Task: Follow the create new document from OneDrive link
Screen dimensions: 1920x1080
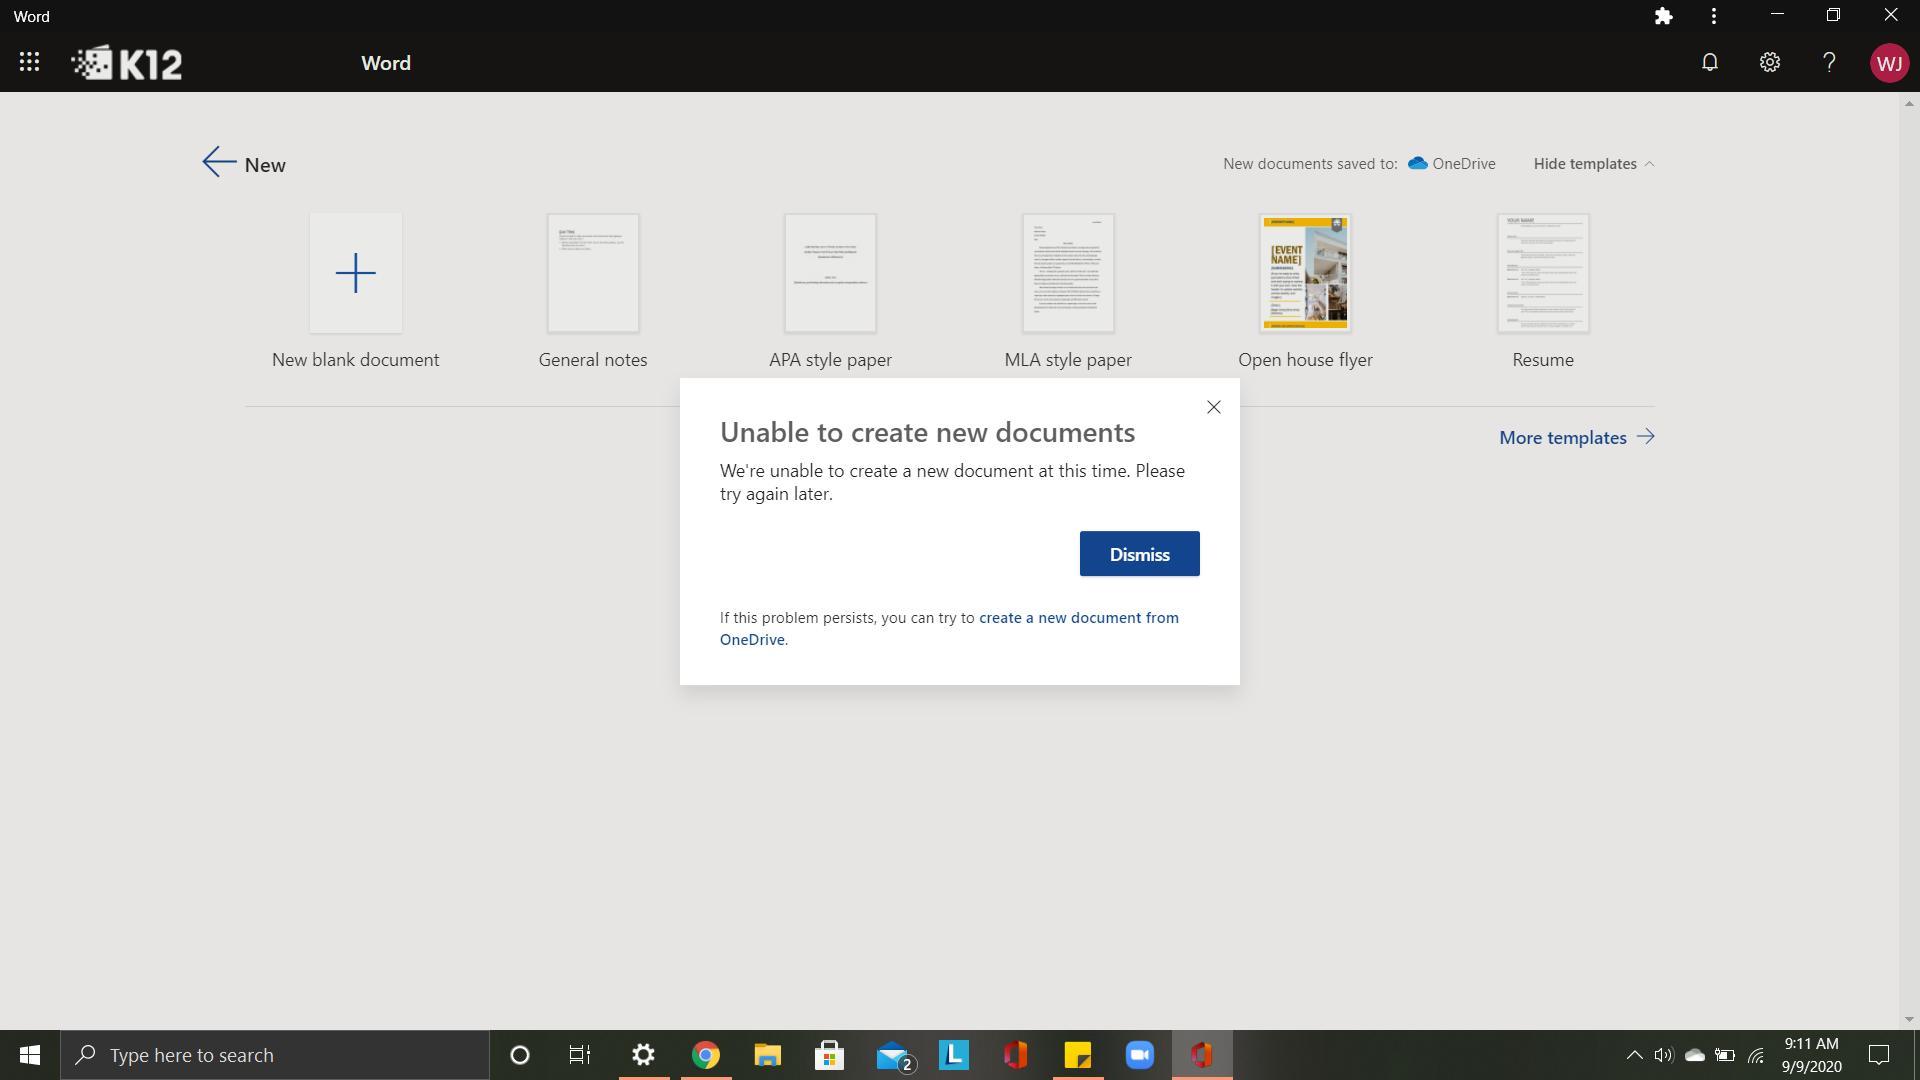Action: tap(1077, 618)
